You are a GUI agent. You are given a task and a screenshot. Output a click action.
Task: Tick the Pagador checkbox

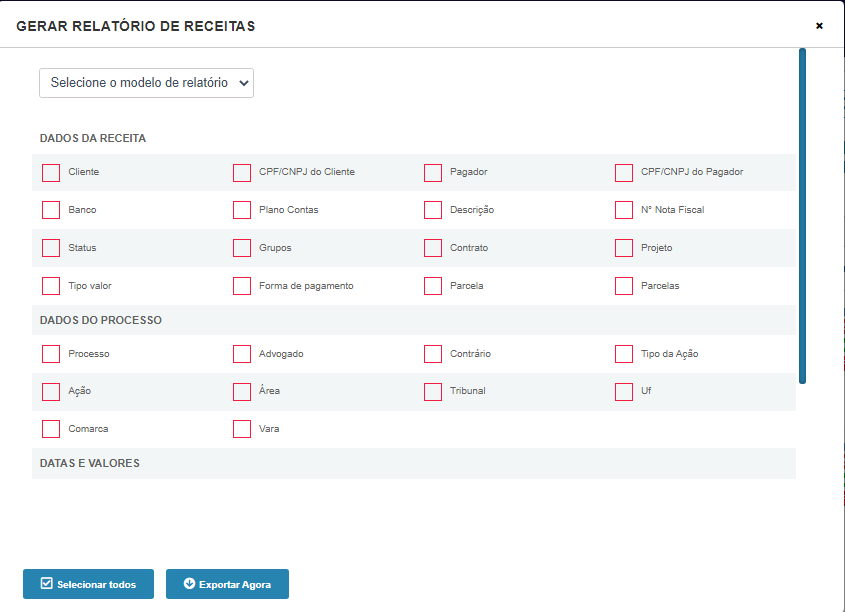(433, 173)
